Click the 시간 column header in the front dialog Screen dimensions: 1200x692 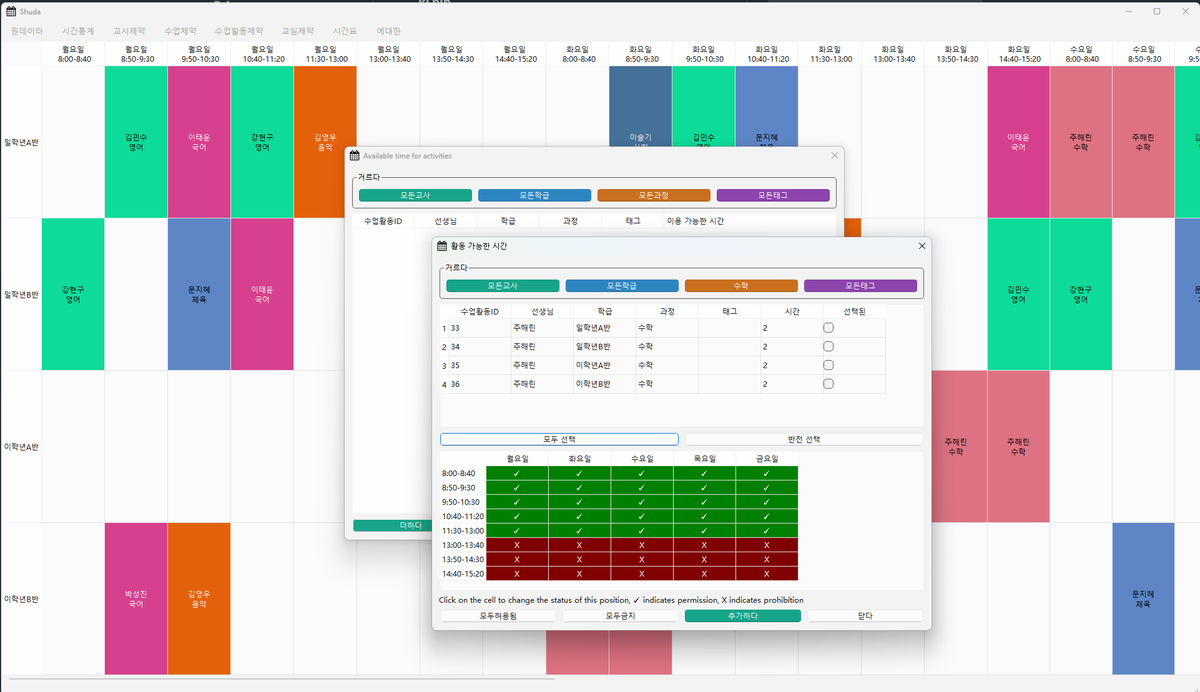pos(791,311)
